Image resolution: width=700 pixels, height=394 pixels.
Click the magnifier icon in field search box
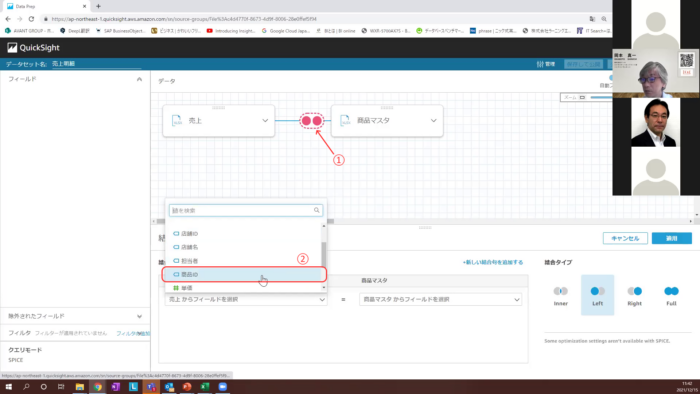[x=317, y=210]
